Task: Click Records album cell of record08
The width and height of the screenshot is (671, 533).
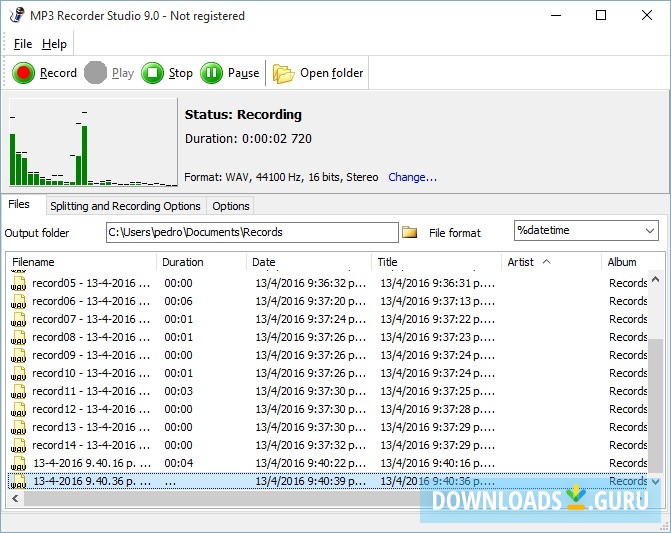Action: click(628, 337)
